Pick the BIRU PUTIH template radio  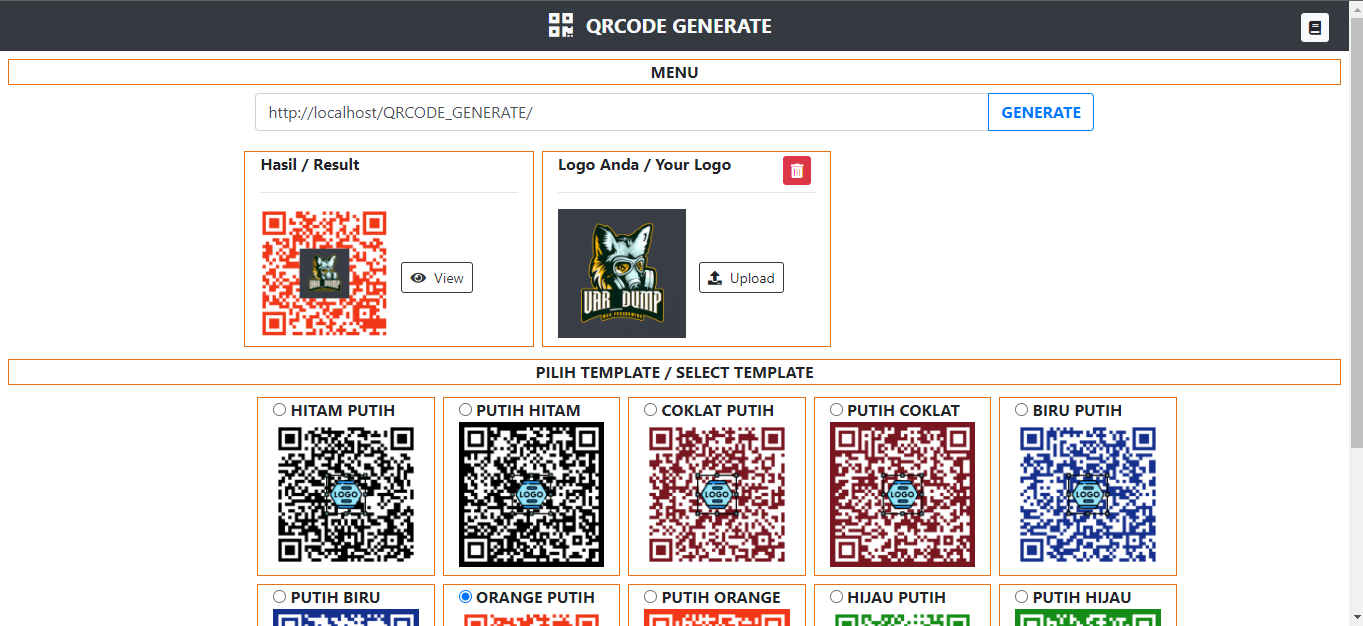1022,410
